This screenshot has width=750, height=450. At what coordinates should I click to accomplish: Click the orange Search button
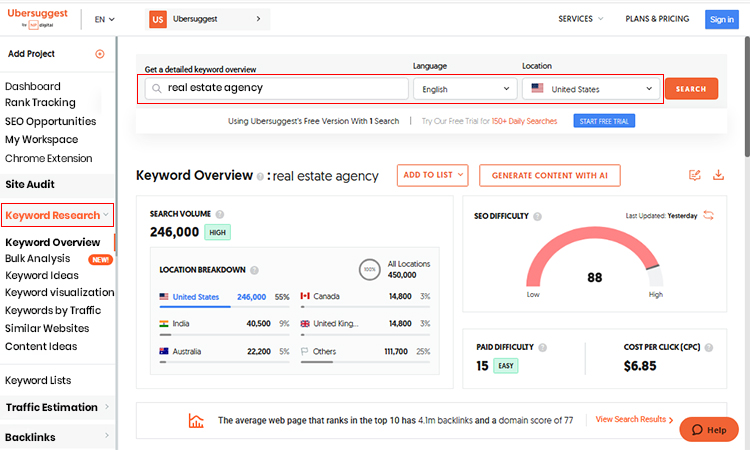click(x=691, y=89)
